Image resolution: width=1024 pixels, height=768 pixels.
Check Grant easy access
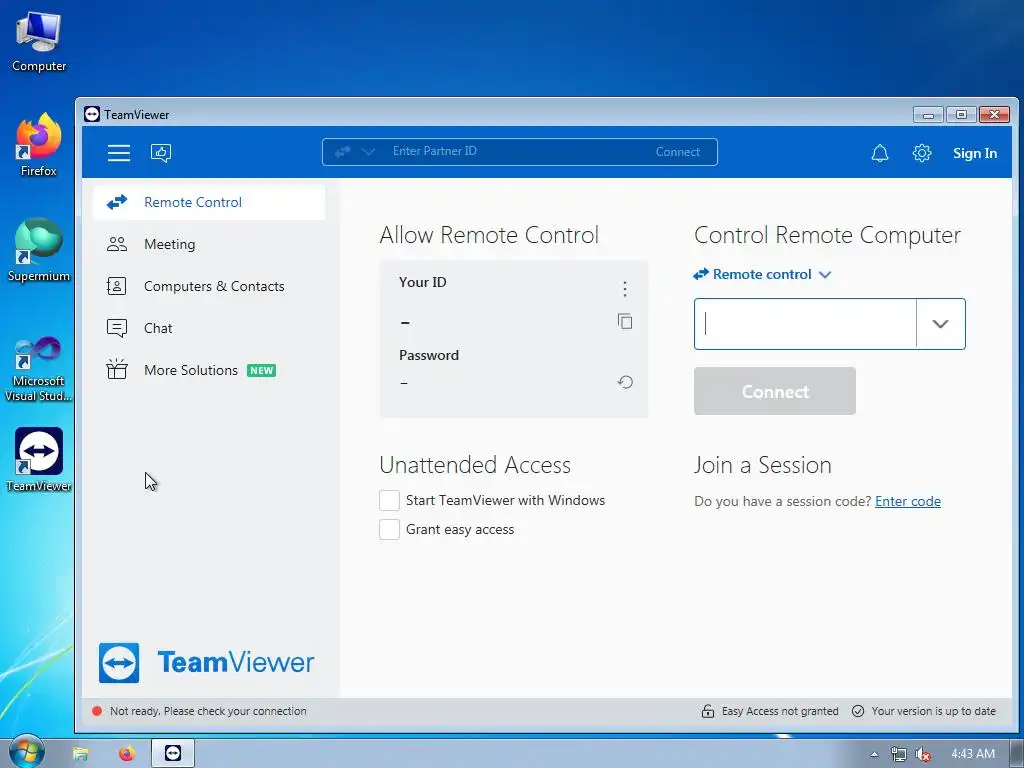point(389,529)
